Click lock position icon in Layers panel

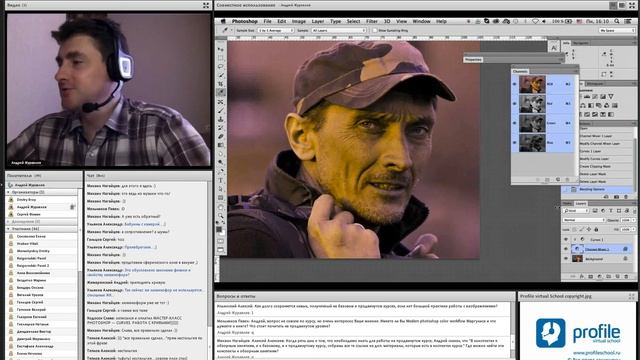tap(589, 230)
